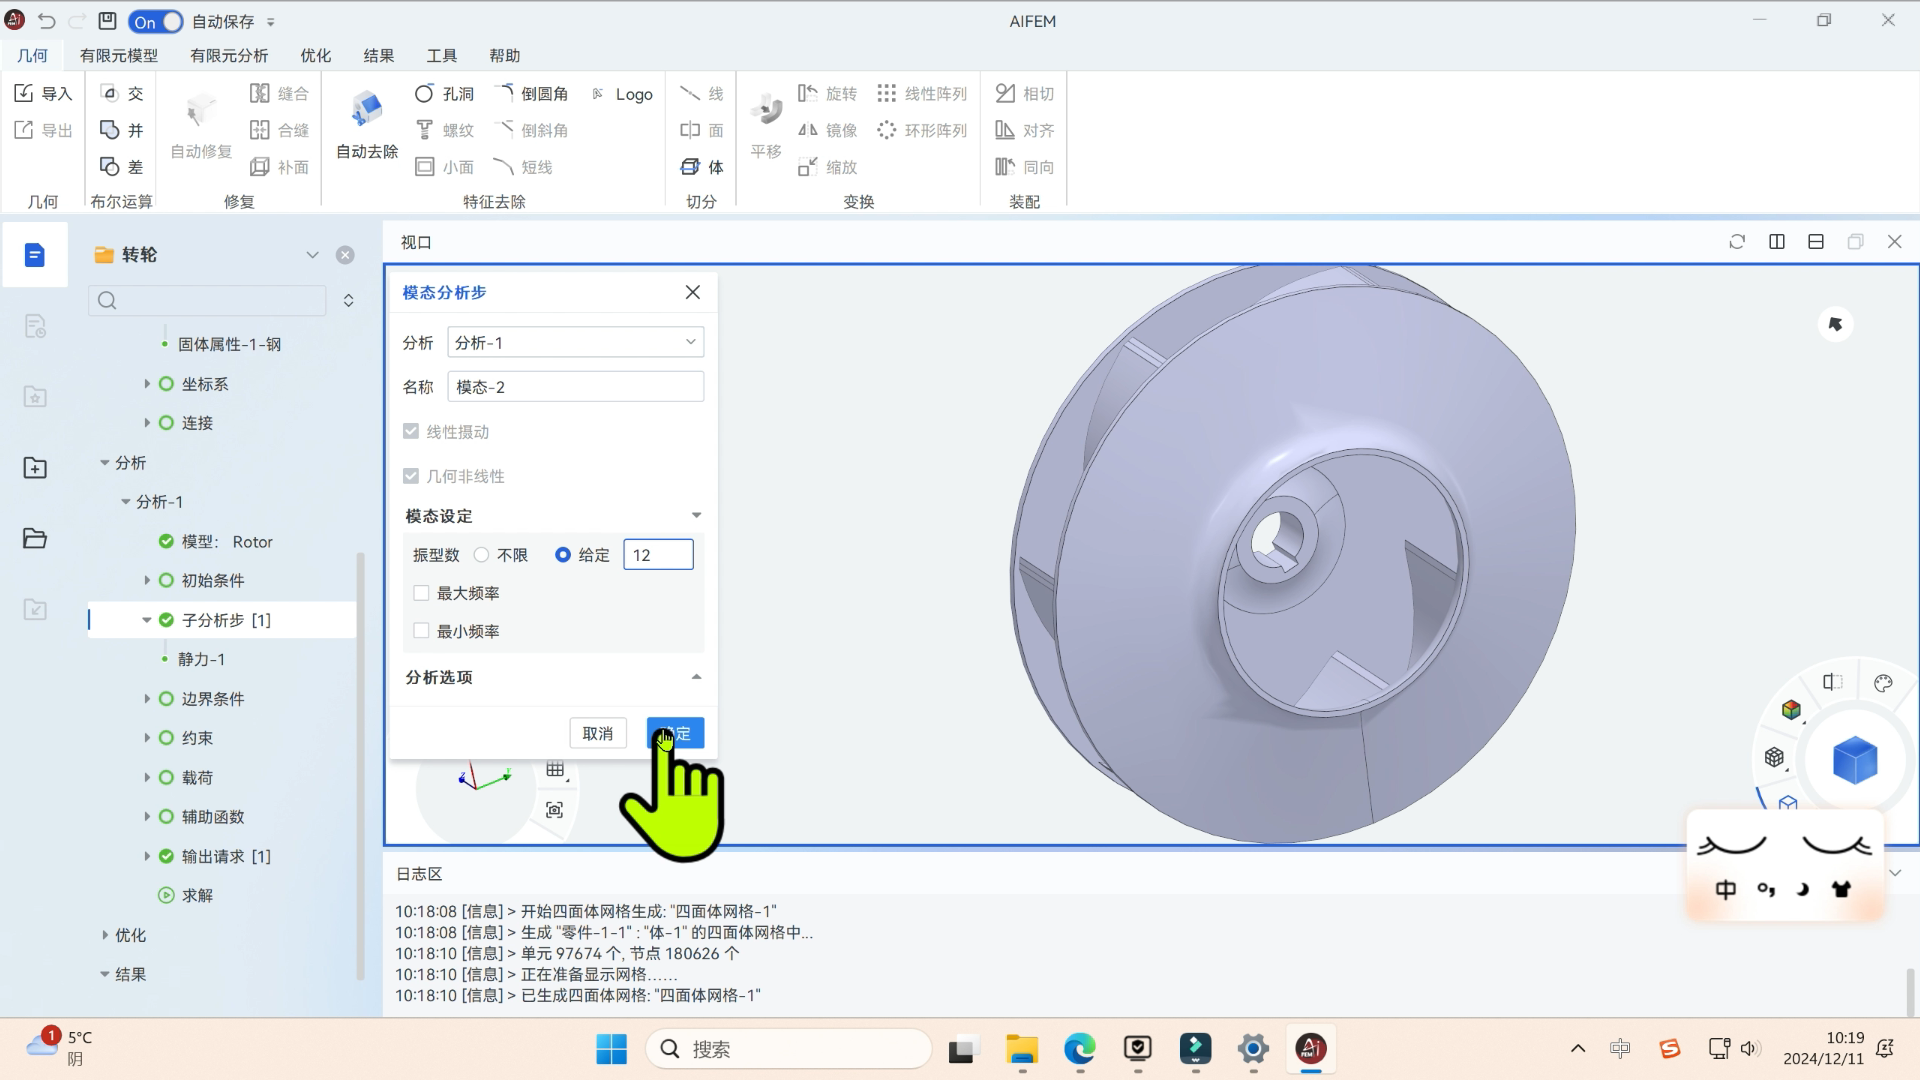Click the blue cube view icon

pos(1854,760)
